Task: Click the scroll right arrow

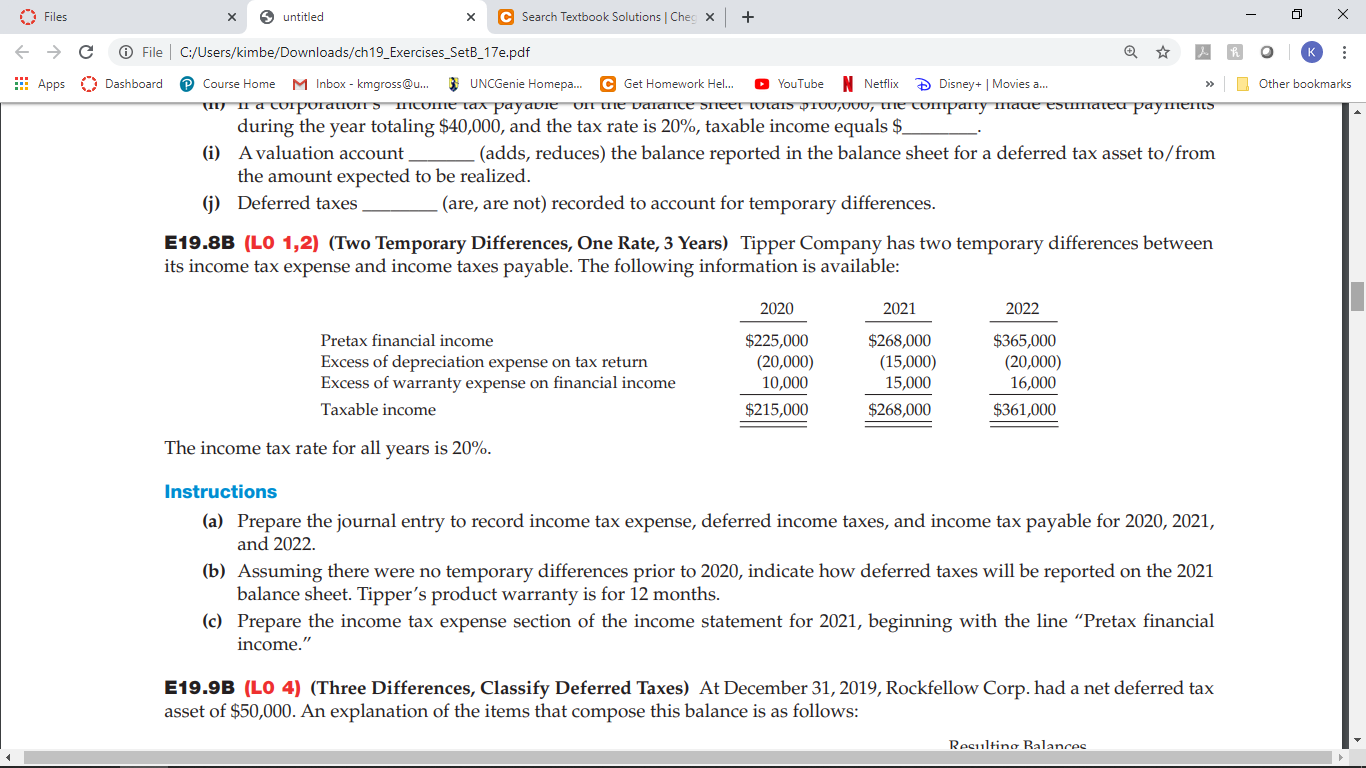Action: coord(1340,760)
